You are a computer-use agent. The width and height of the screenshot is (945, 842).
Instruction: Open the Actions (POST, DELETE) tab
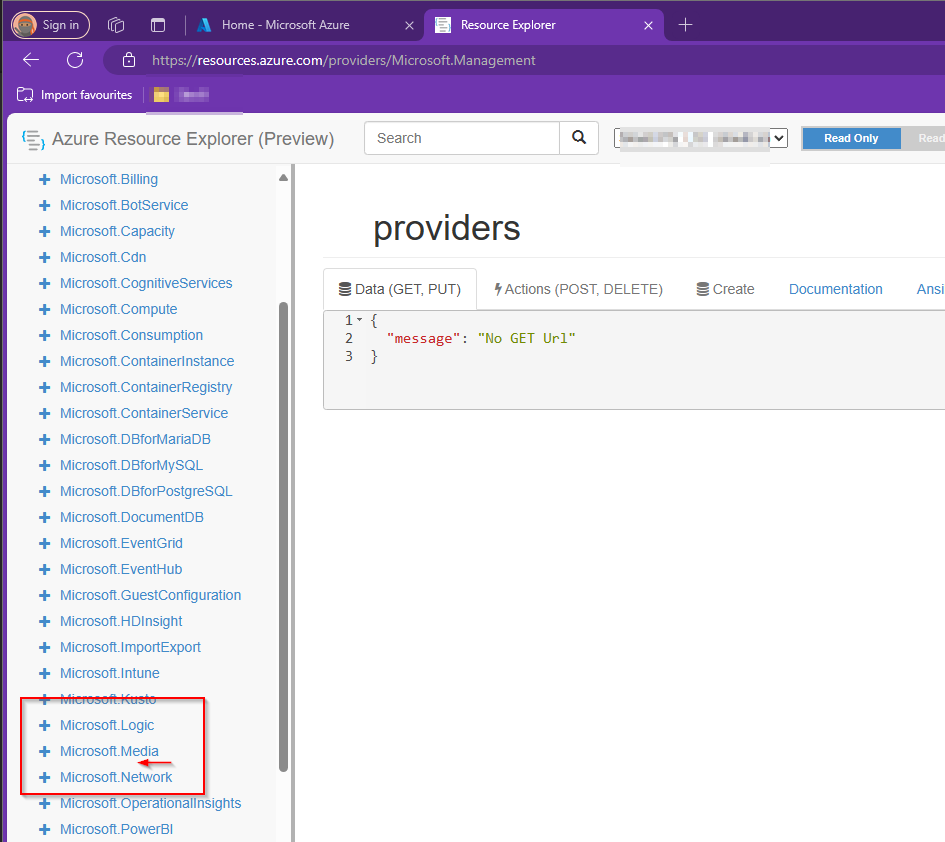pyautogui.click(x=579, y=289)
